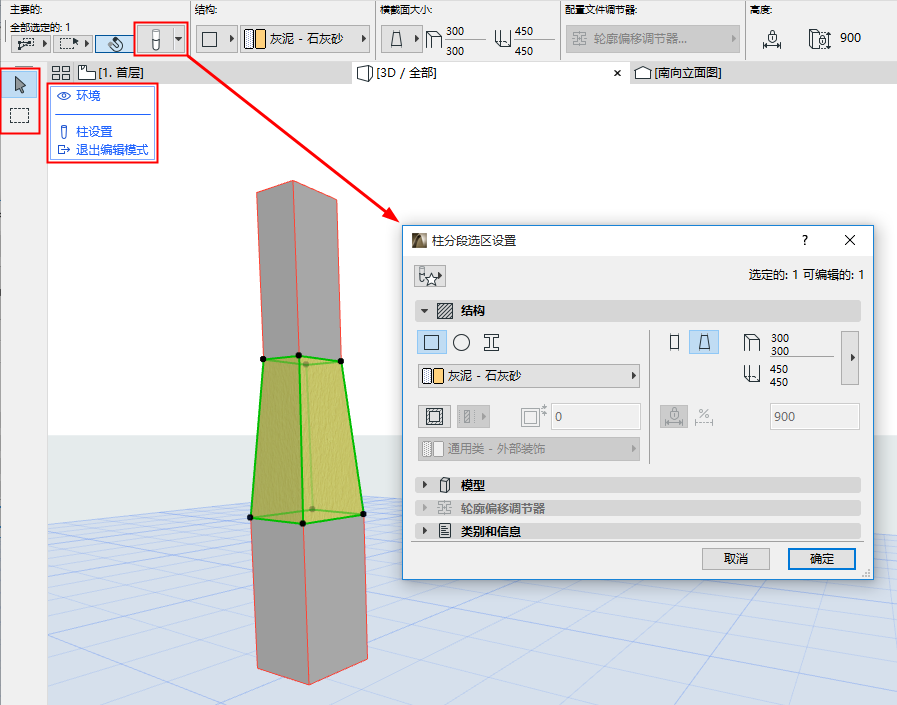Close the 柱分段选区设置 dialog
The image size is (897, 705).
[x=850, y=240]
